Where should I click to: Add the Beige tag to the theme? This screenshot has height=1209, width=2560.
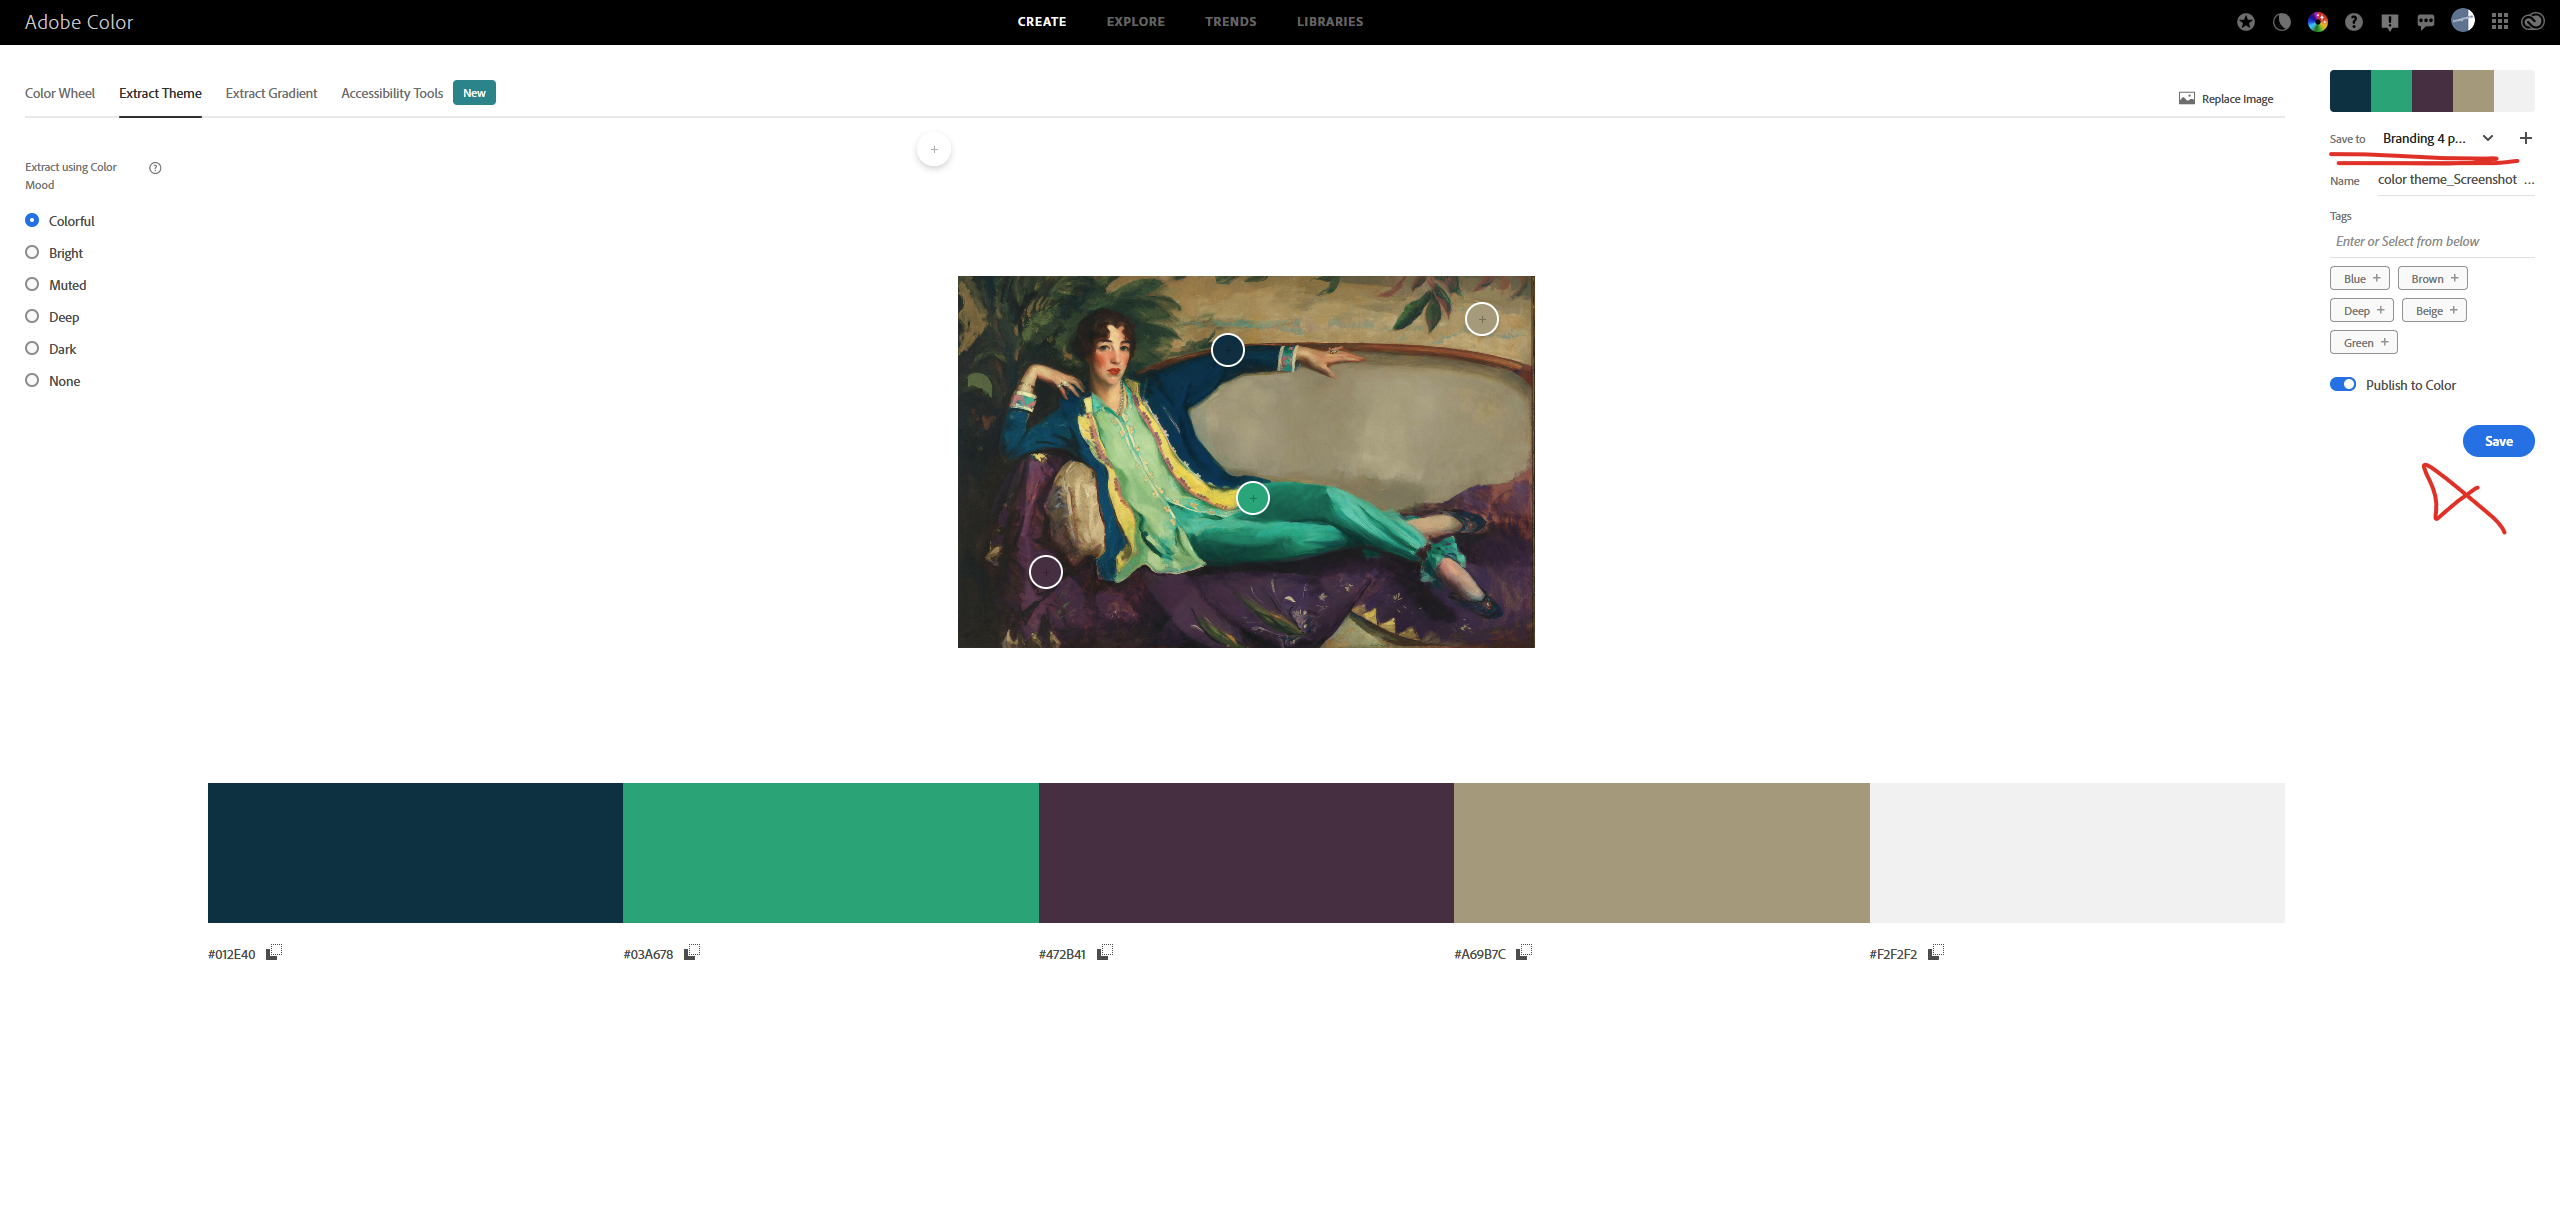[2433, 310]
